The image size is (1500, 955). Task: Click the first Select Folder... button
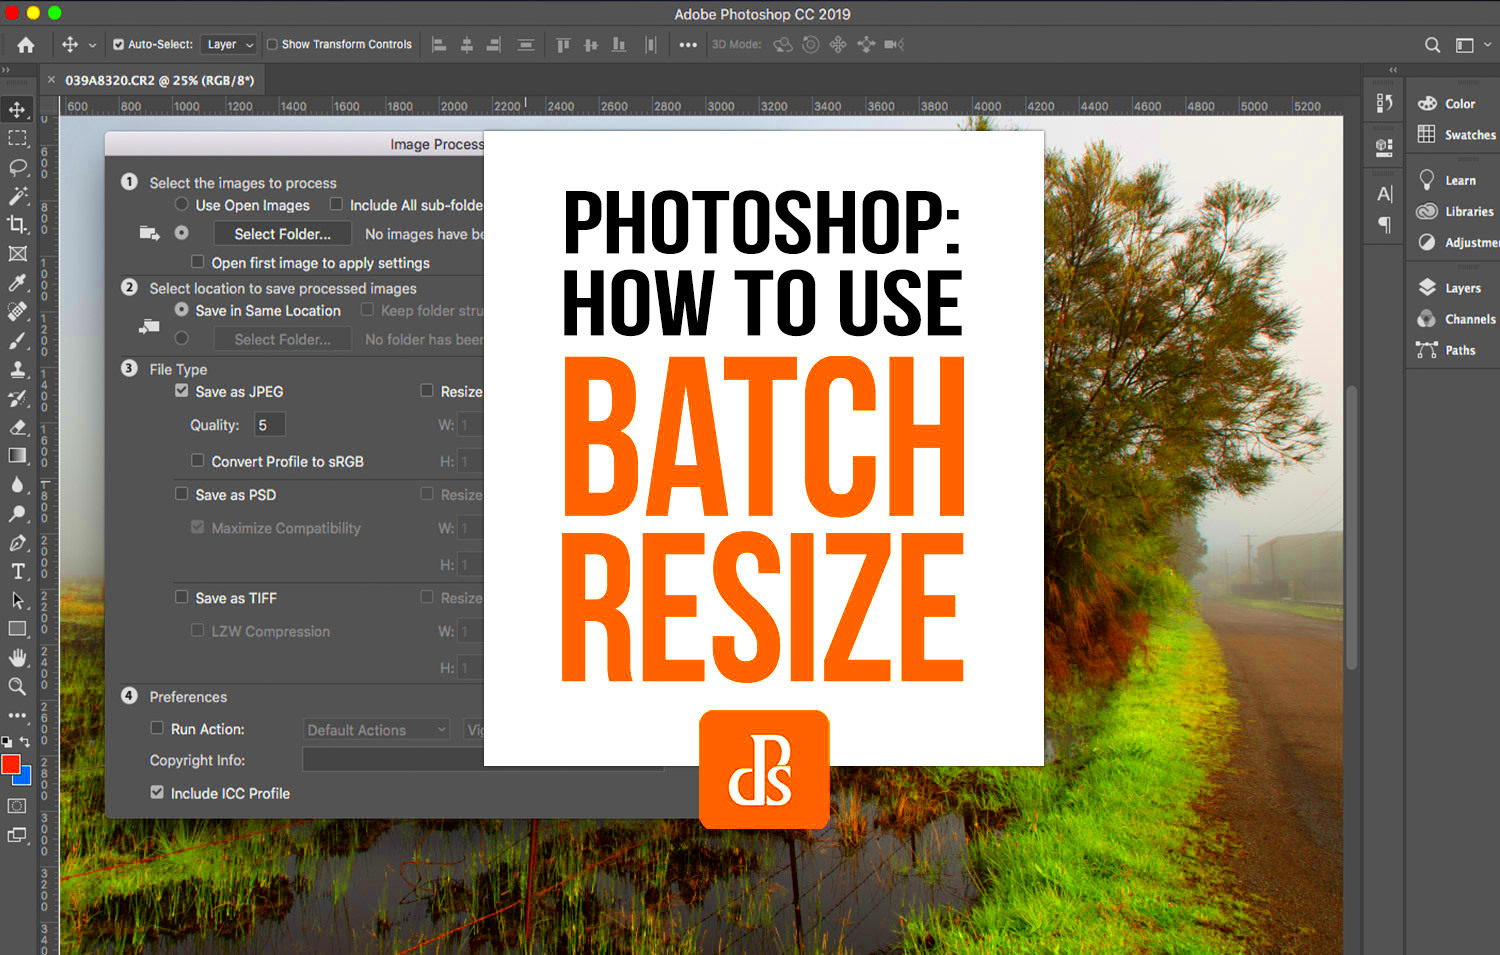pos(282,234)
